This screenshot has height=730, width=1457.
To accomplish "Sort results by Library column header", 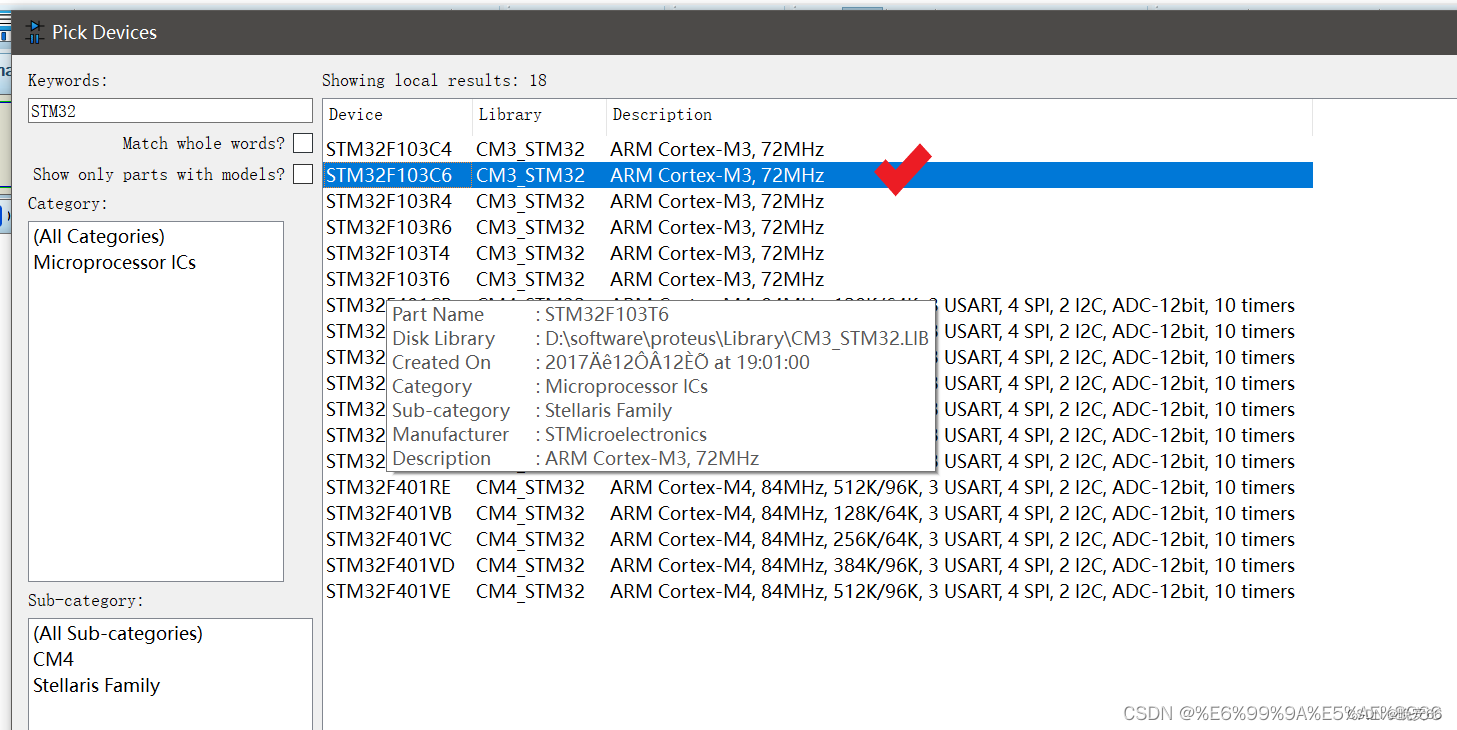I will click(540, 115).
